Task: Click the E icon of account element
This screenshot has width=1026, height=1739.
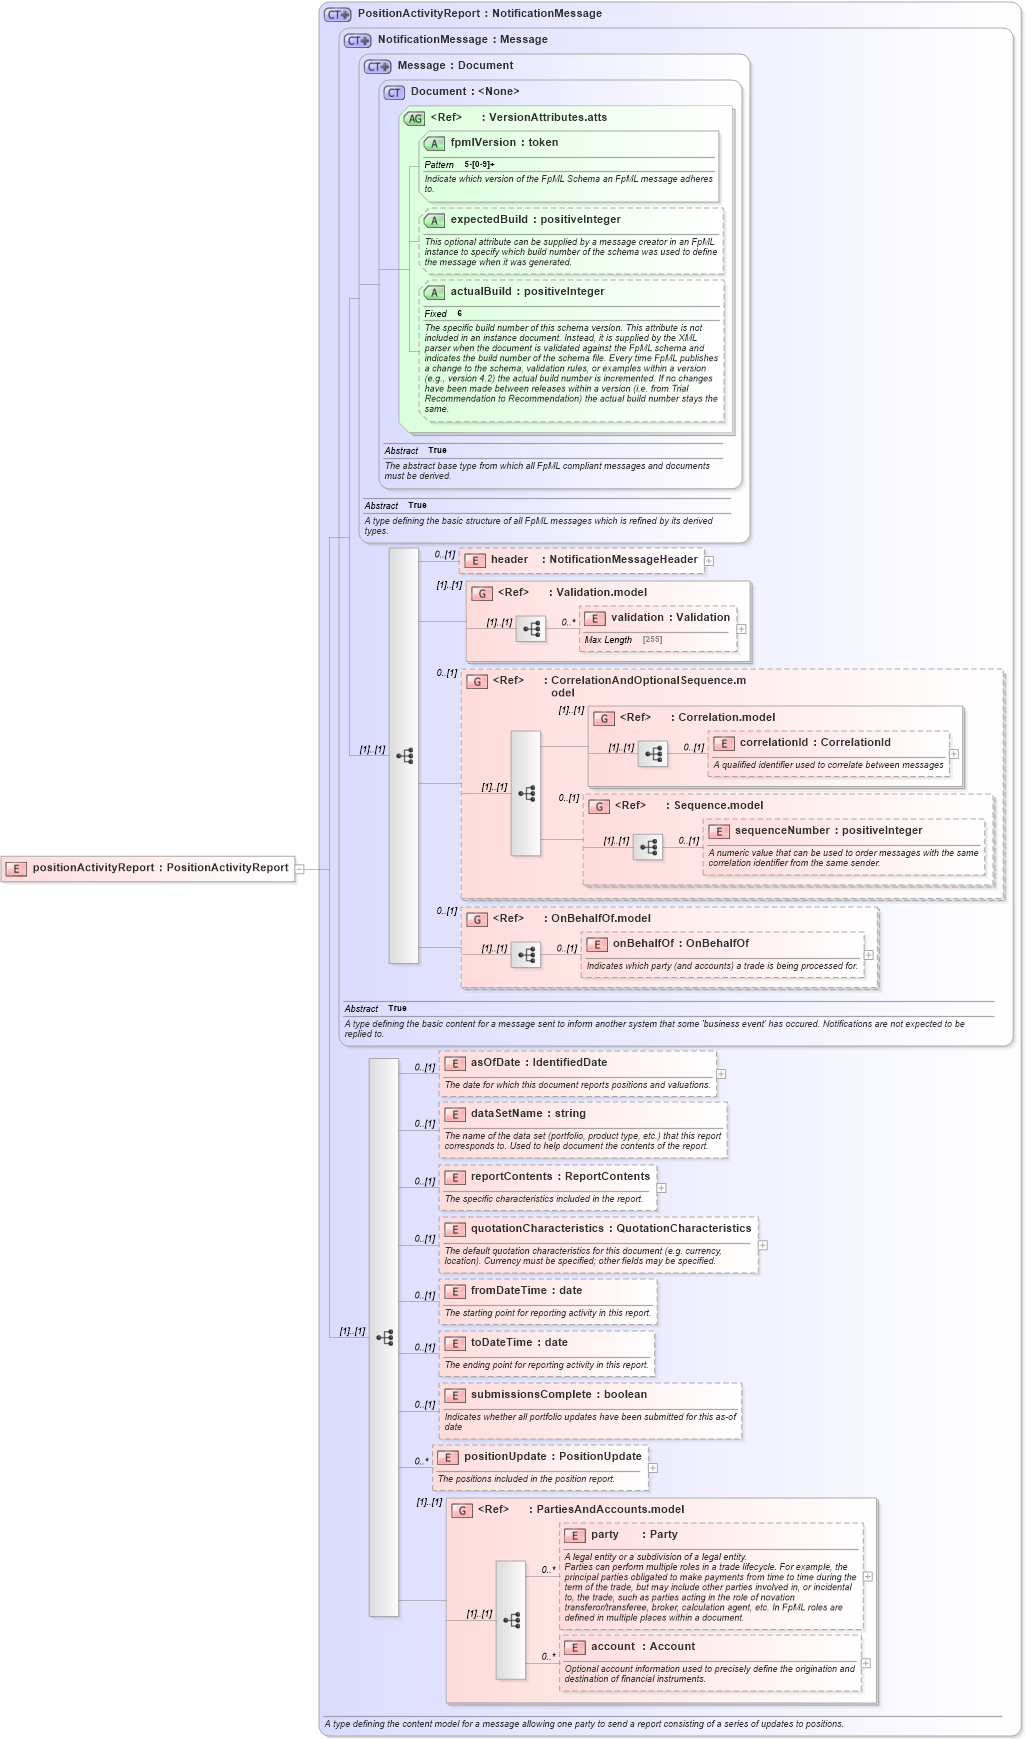Action: click(575, 1647)
